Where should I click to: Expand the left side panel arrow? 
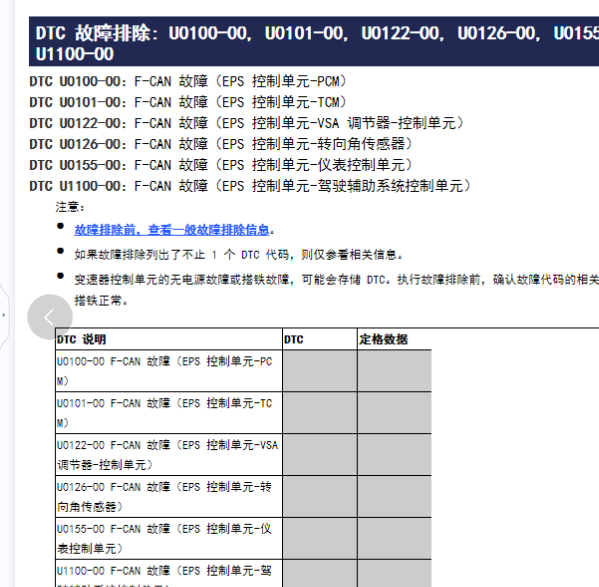4,315
